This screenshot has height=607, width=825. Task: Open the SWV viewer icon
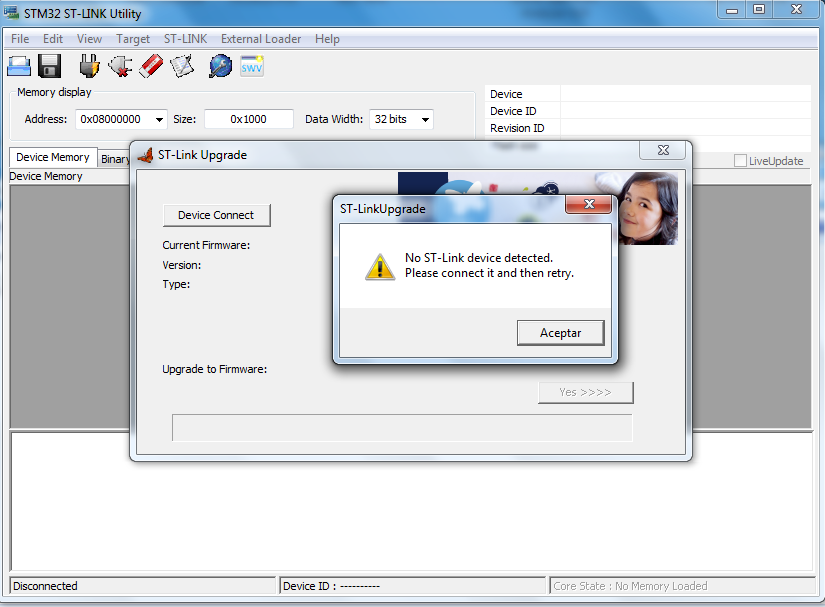click(x=251, y=66)
